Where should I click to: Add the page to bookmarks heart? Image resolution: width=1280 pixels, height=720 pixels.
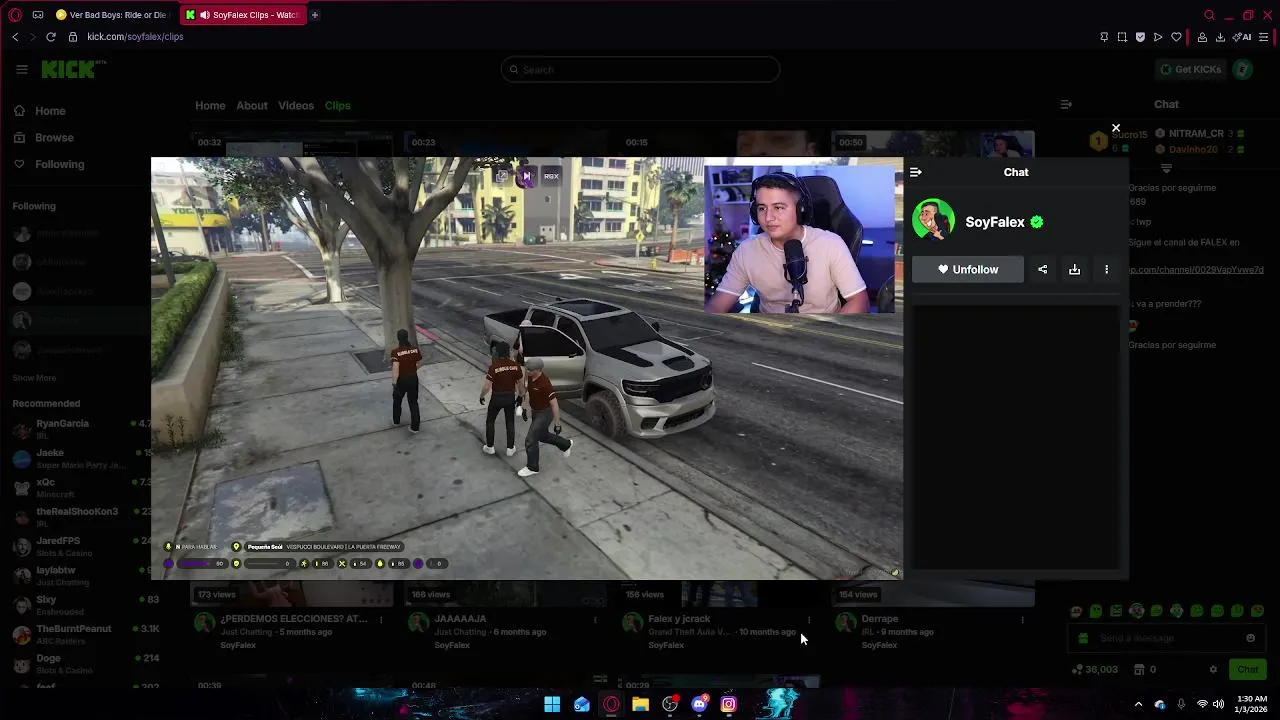point(1176,37)
